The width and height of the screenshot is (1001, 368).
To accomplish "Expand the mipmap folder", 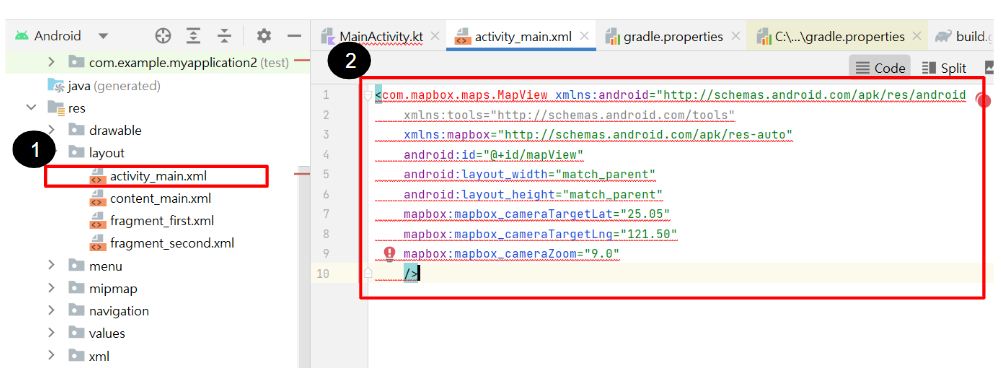I will pyautogui.click(x=52, y=288).
